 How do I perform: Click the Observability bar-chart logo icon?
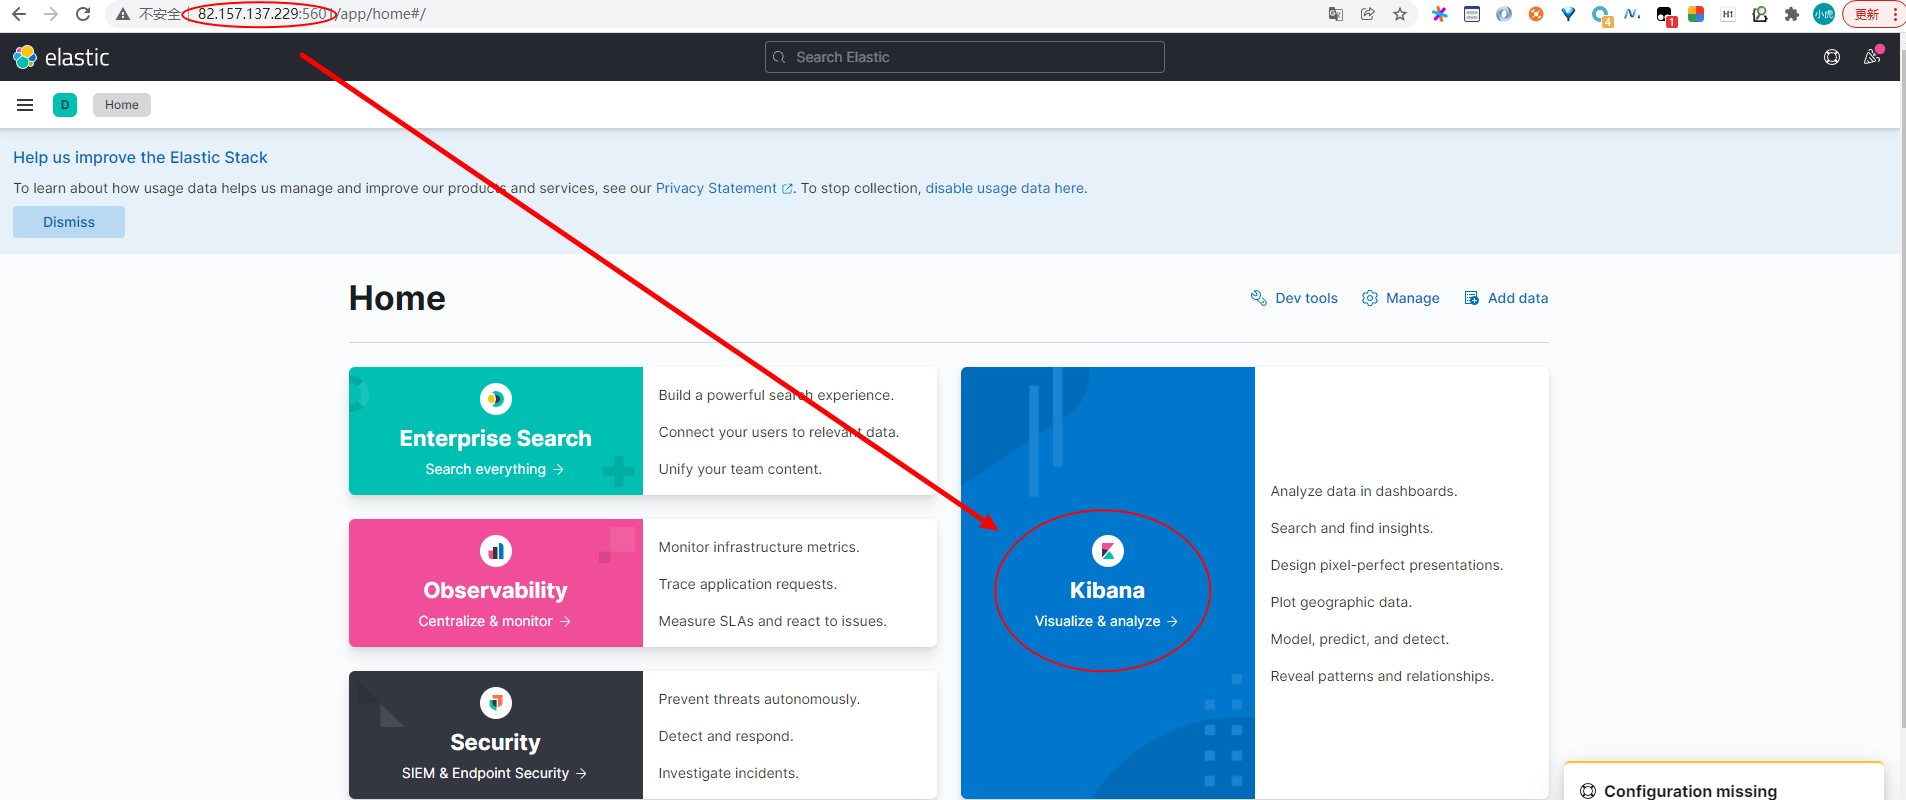click(x=496, y=551)
